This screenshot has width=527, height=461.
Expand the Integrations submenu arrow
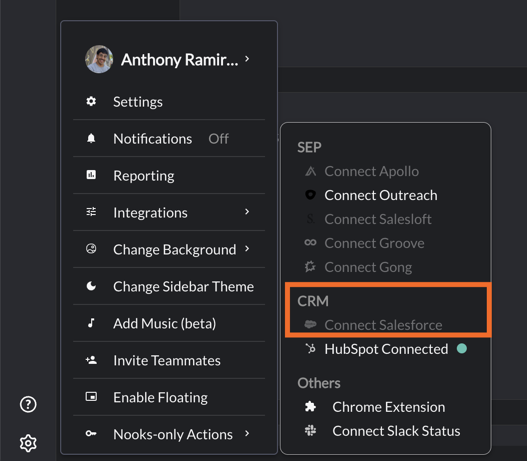247,212
